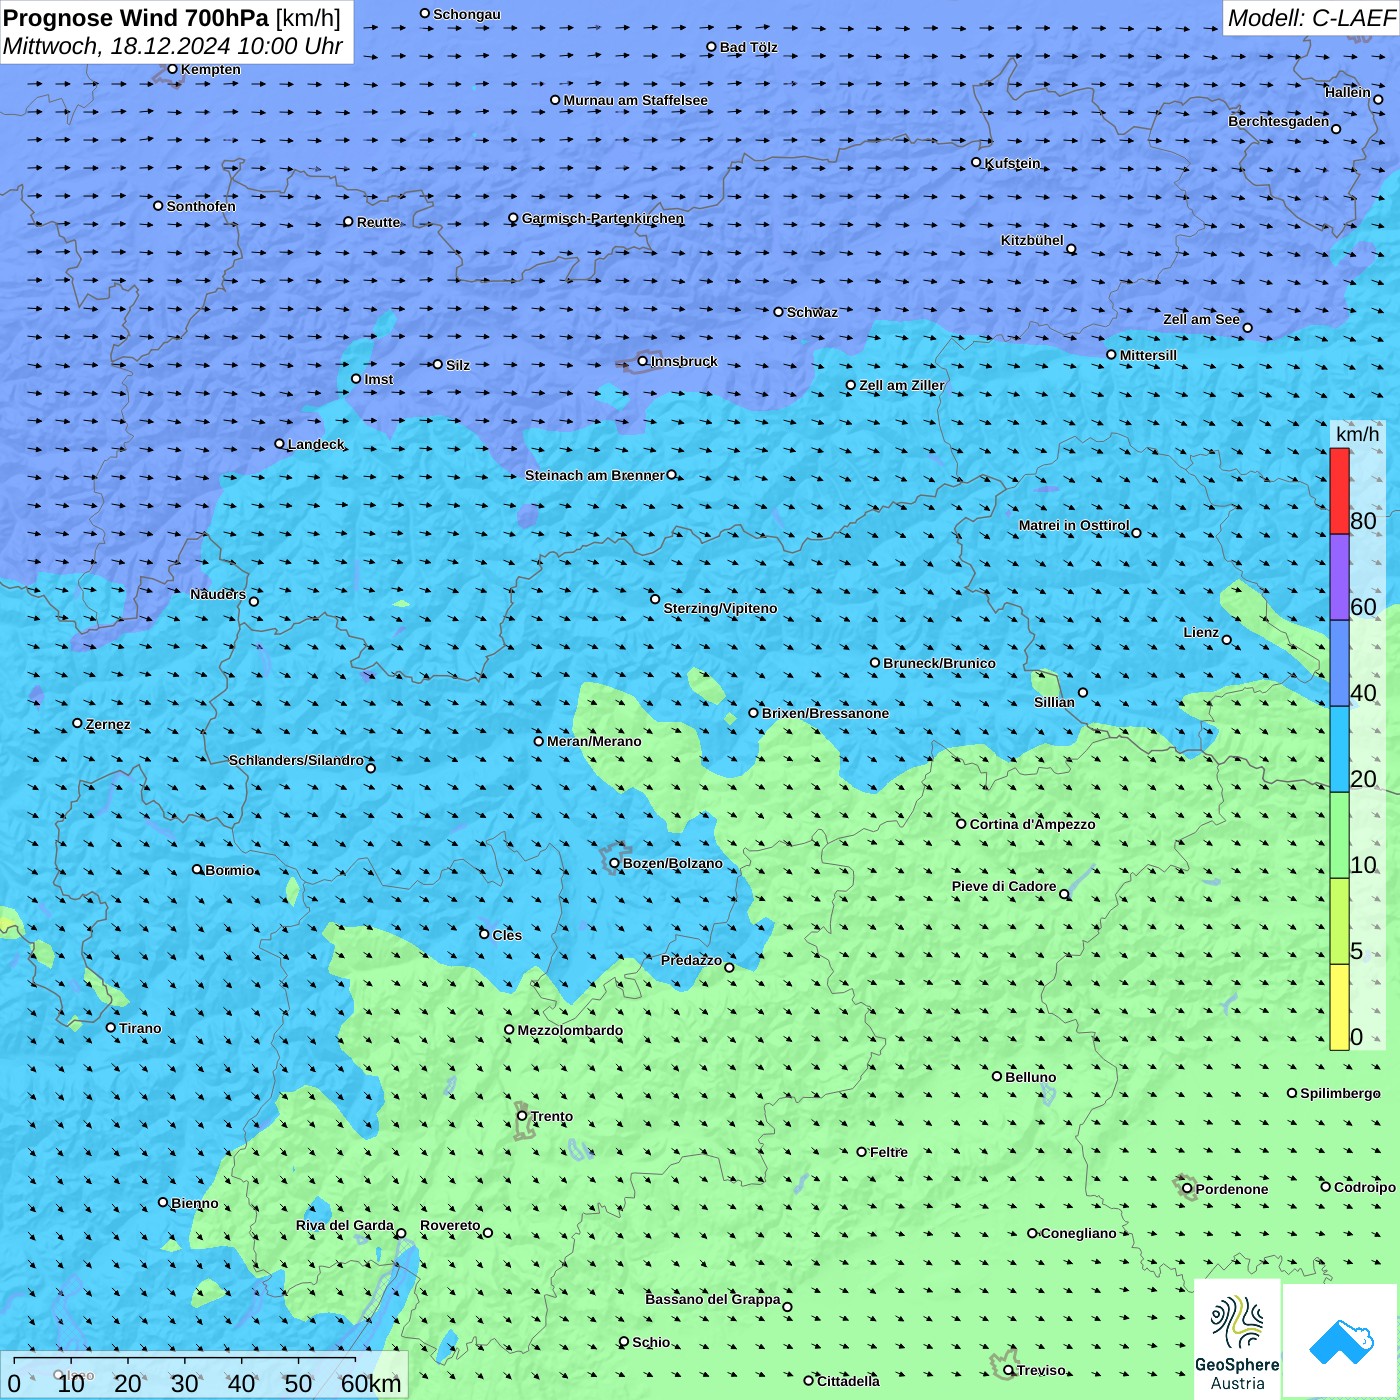The height and width of the screenshot is (1400, 1400).
Task: Click the 'Berchtesgaden' label
Action: click(x=1279, y=121)
